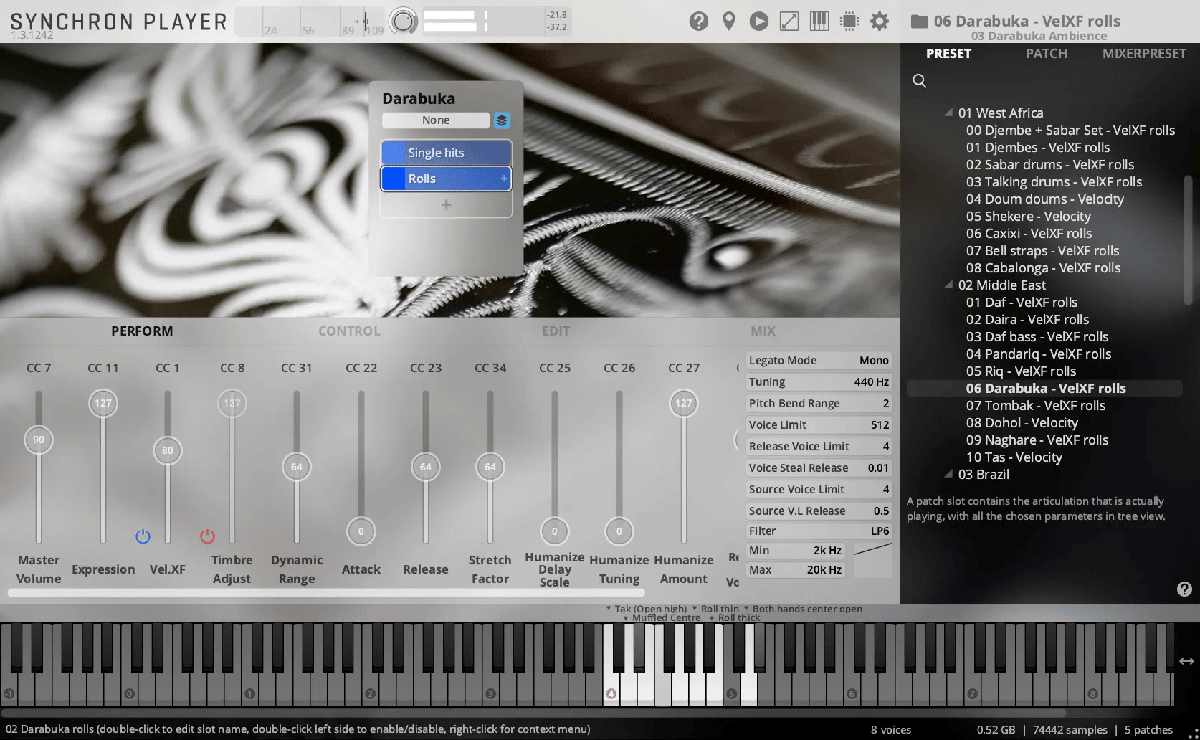1200x740 pixels.
Task: Collapse the 01 West Africa preset folder
Action: click(x=949, y=113)
